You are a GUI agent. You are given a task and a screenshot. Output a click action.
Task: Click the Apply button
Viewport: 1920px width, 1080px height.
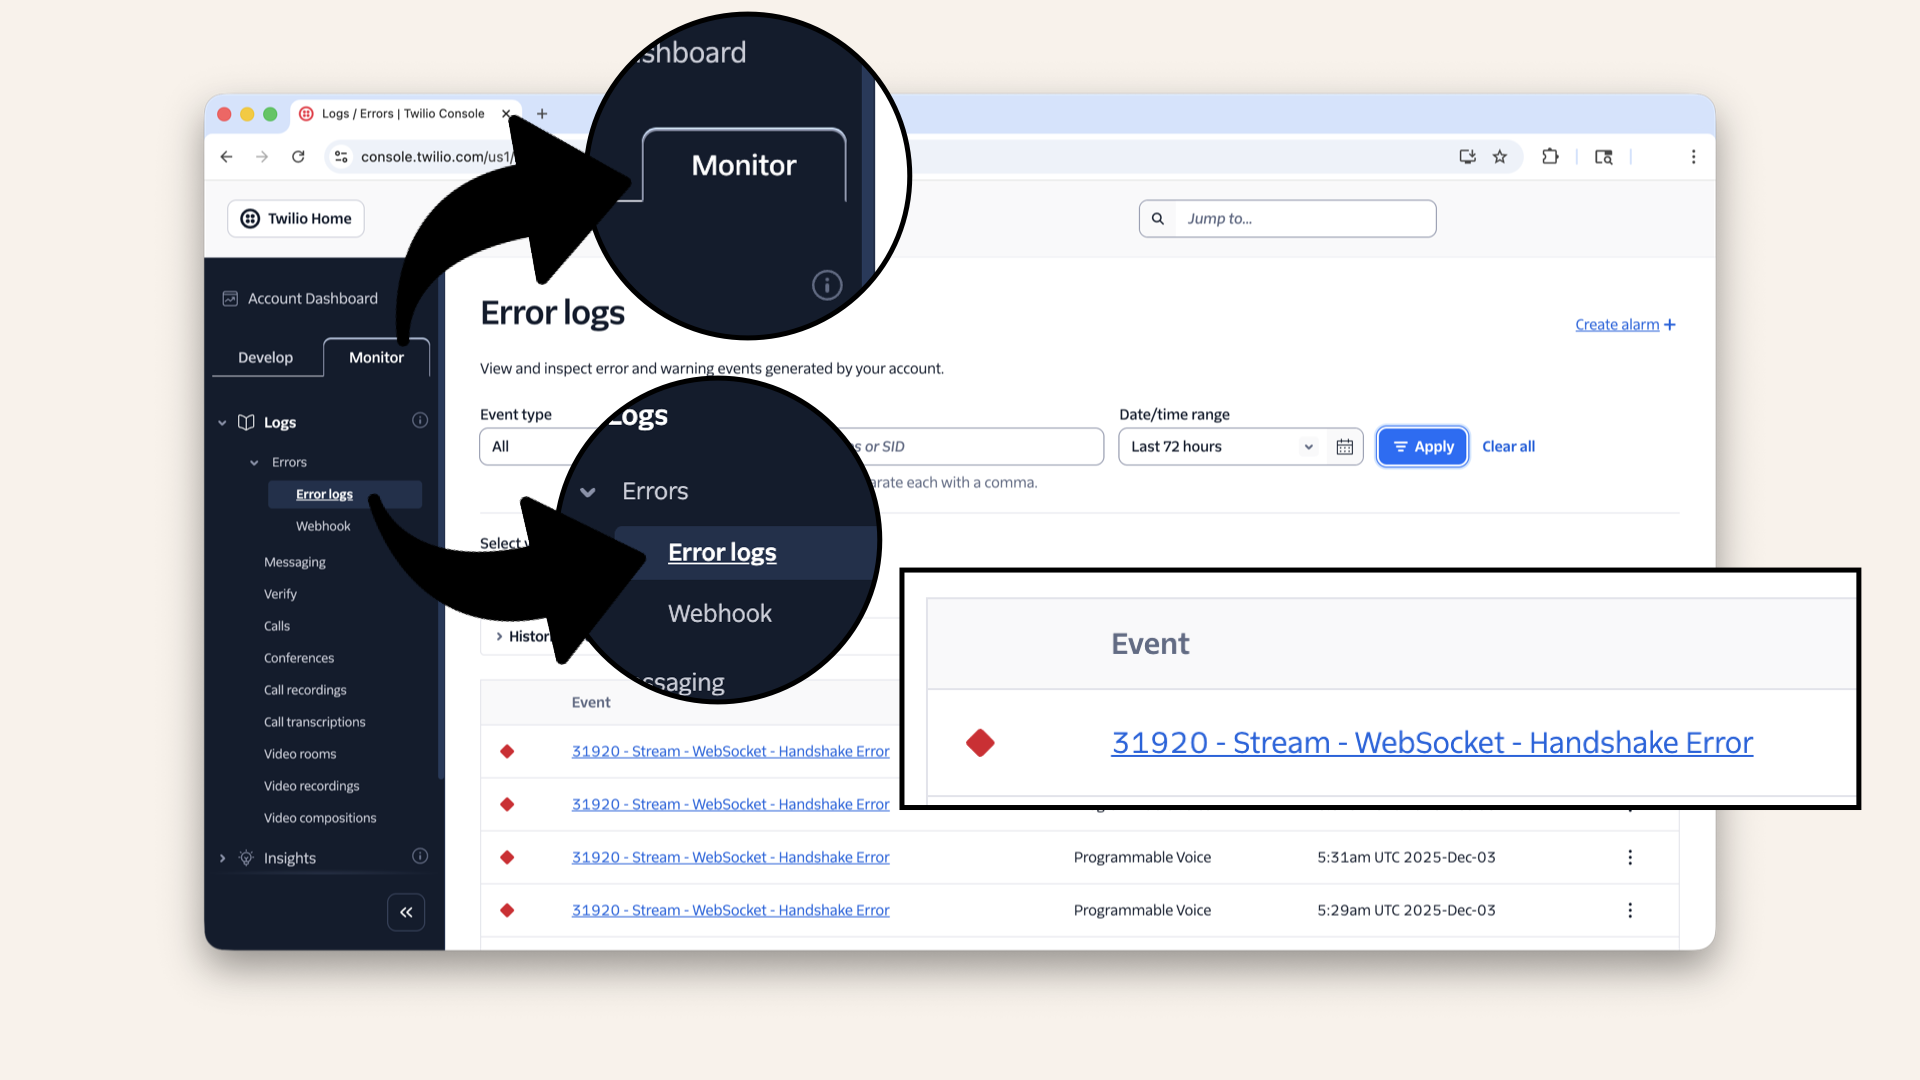tap(1422, 446)
